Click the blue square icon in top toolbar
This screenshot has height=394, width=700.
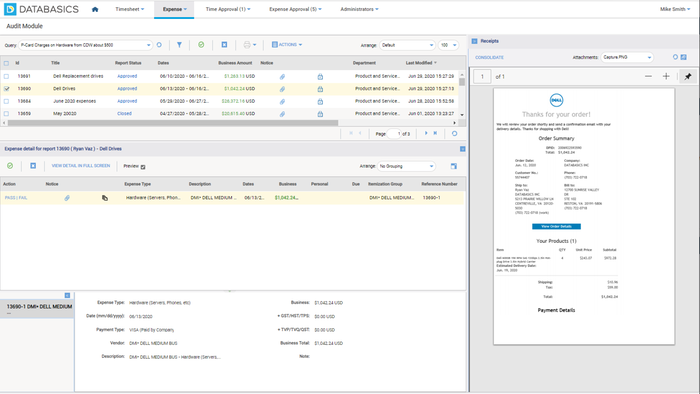click(x=224, y=45)
